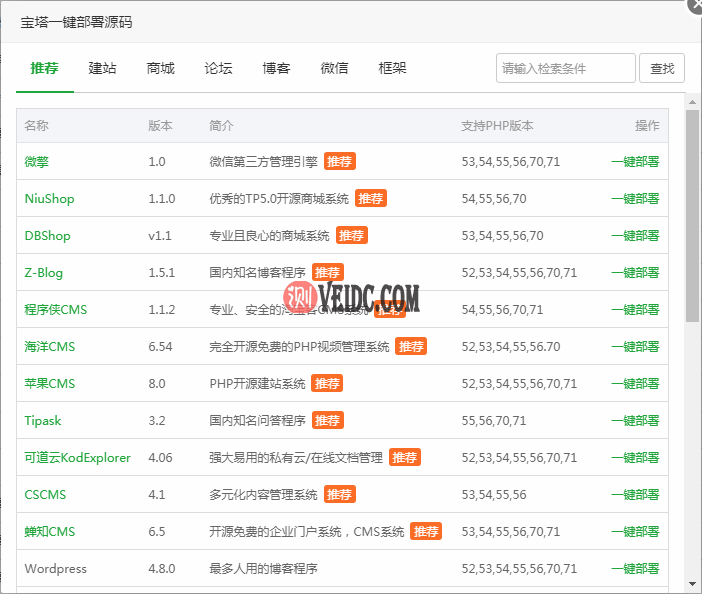
Task: Switch to the 框架 tab
Action: tap(392, 68)
